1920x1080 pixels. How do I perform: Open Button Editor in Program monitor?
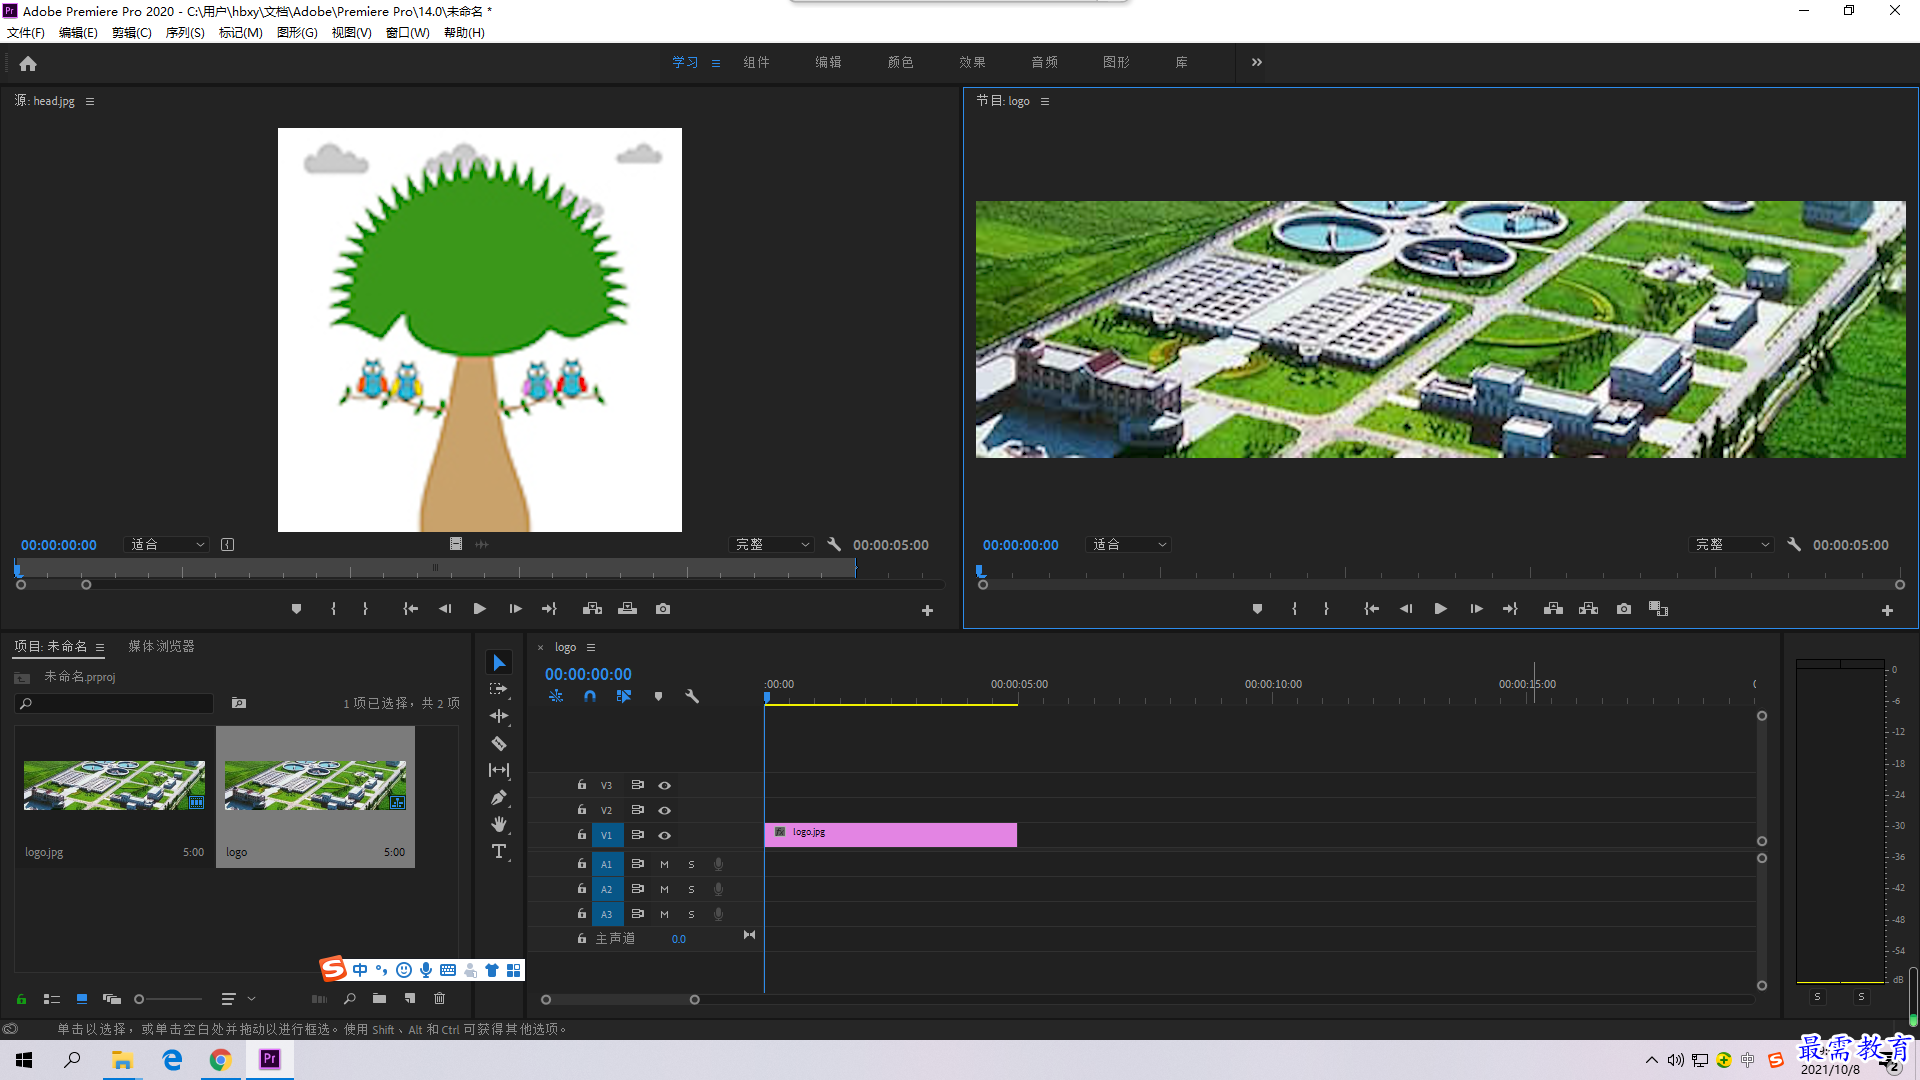pyautogui.click(x=1887, y=610)
